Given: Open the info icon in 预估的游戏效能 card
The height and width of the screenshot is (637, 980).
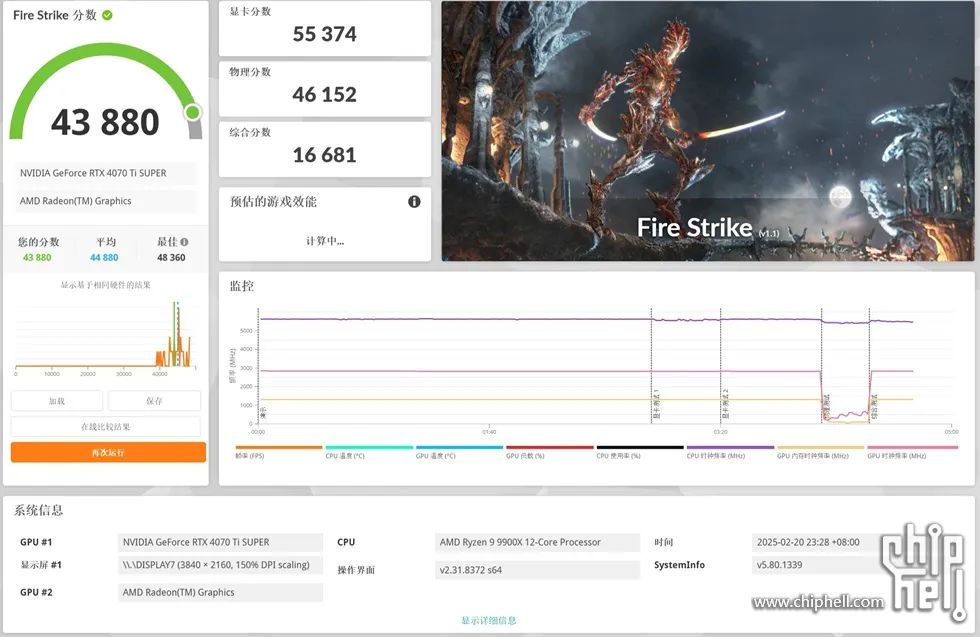Looking at the screenshot, I should pyautogui.click(x=414, y=201).
